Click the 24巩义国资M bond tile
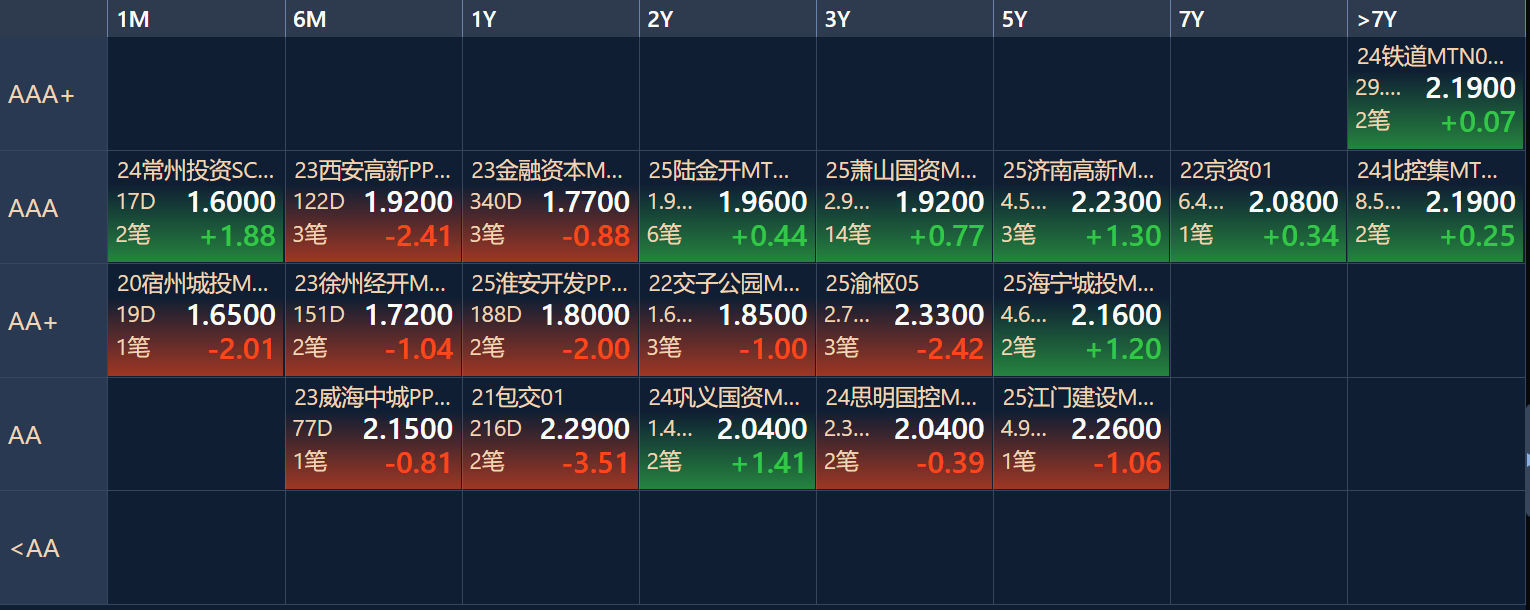1530x610 pixels. coord(727,434)
